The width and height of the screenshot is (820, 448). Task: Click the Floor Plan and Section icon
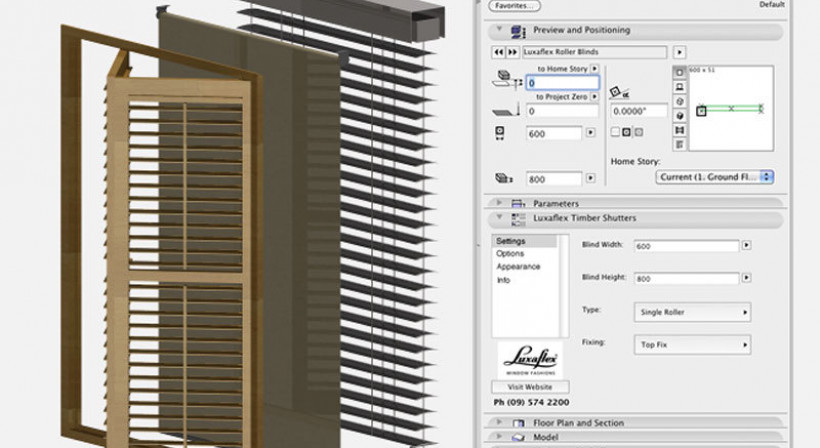coord(518,423)
